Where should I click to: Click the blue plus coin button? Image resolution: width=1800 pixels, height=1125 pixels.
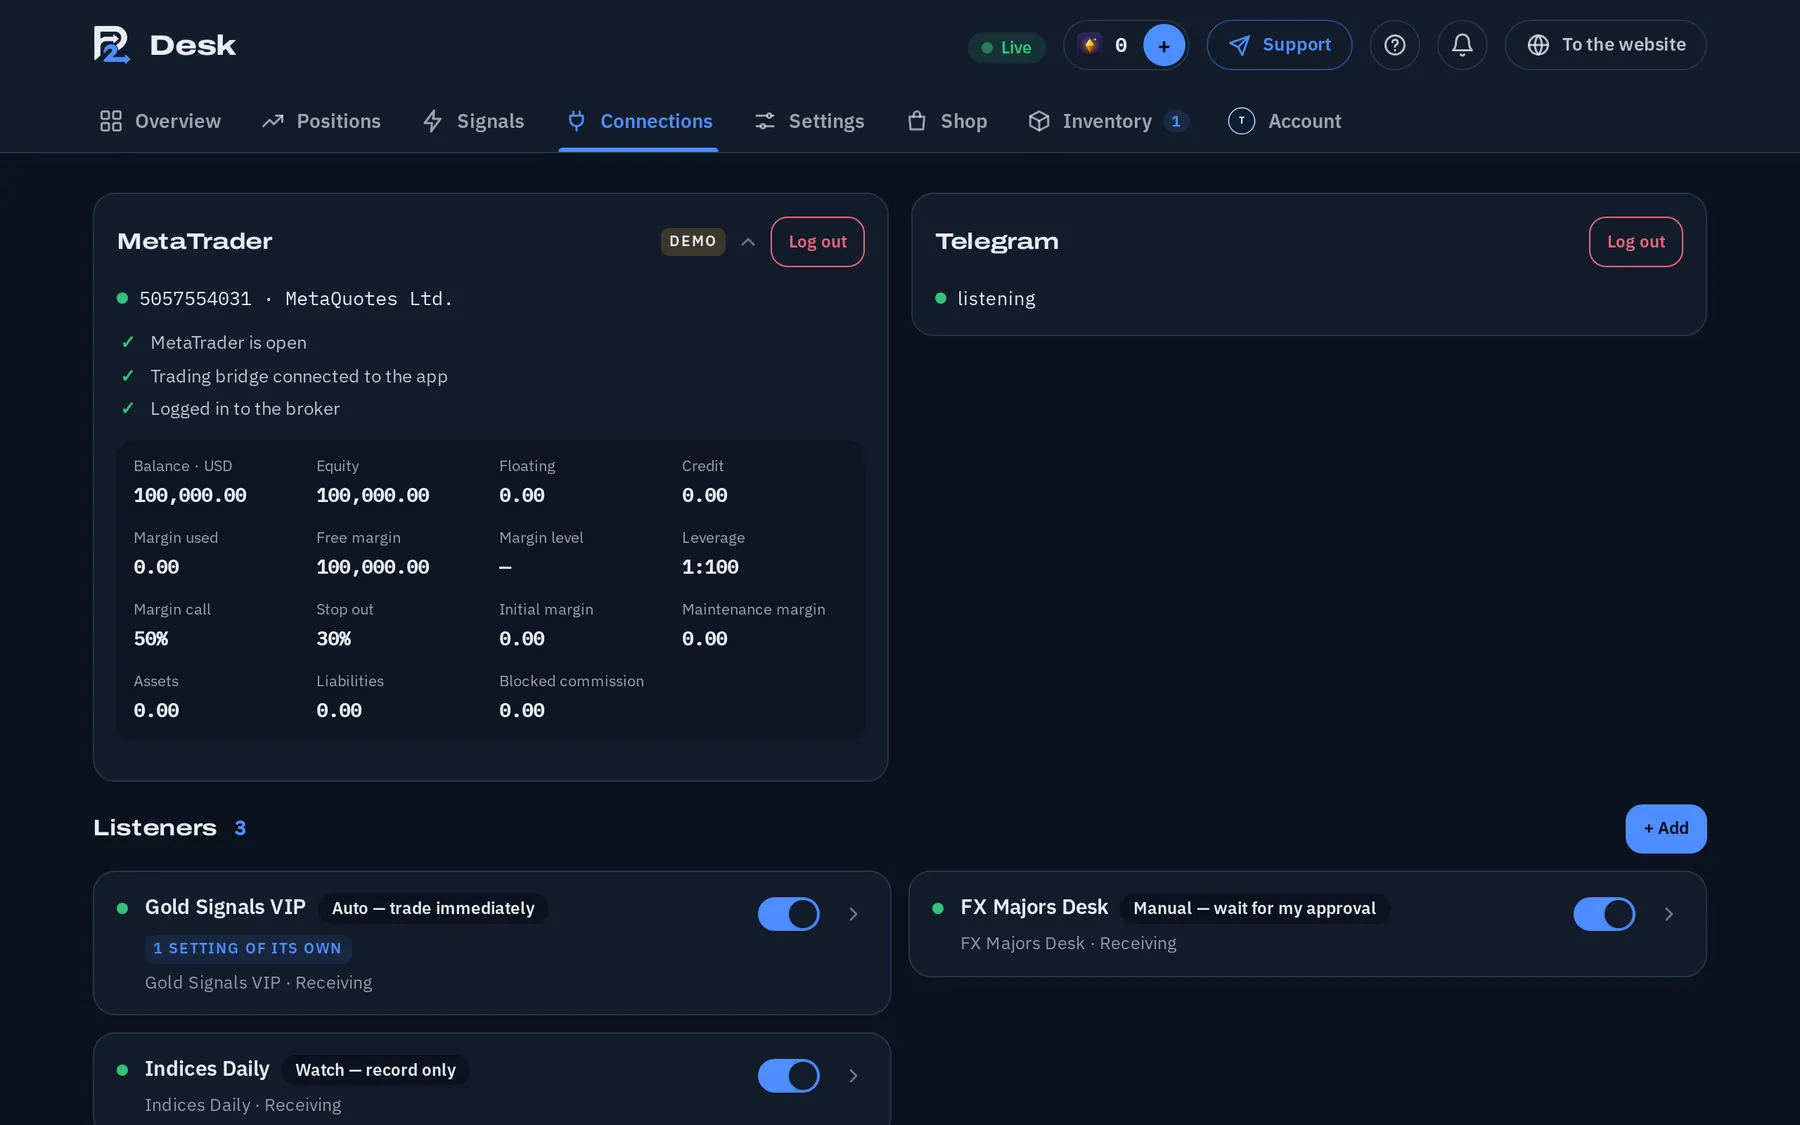click(1164, 45)
